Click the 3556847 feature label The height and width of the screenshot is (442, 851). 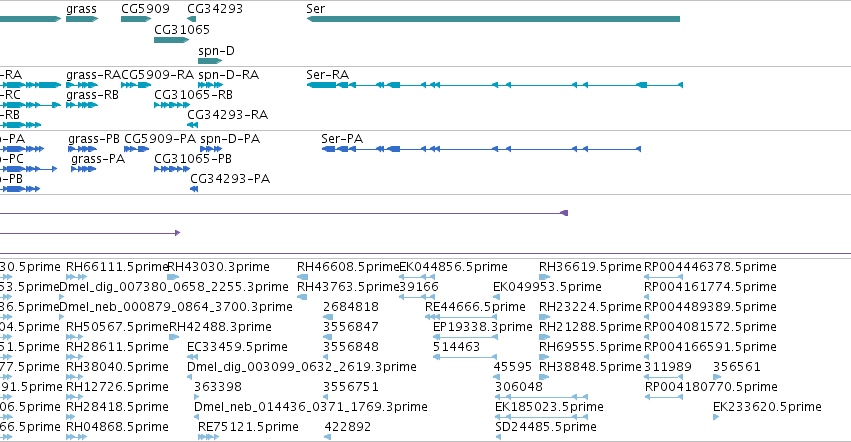click(x=351, y=327)
